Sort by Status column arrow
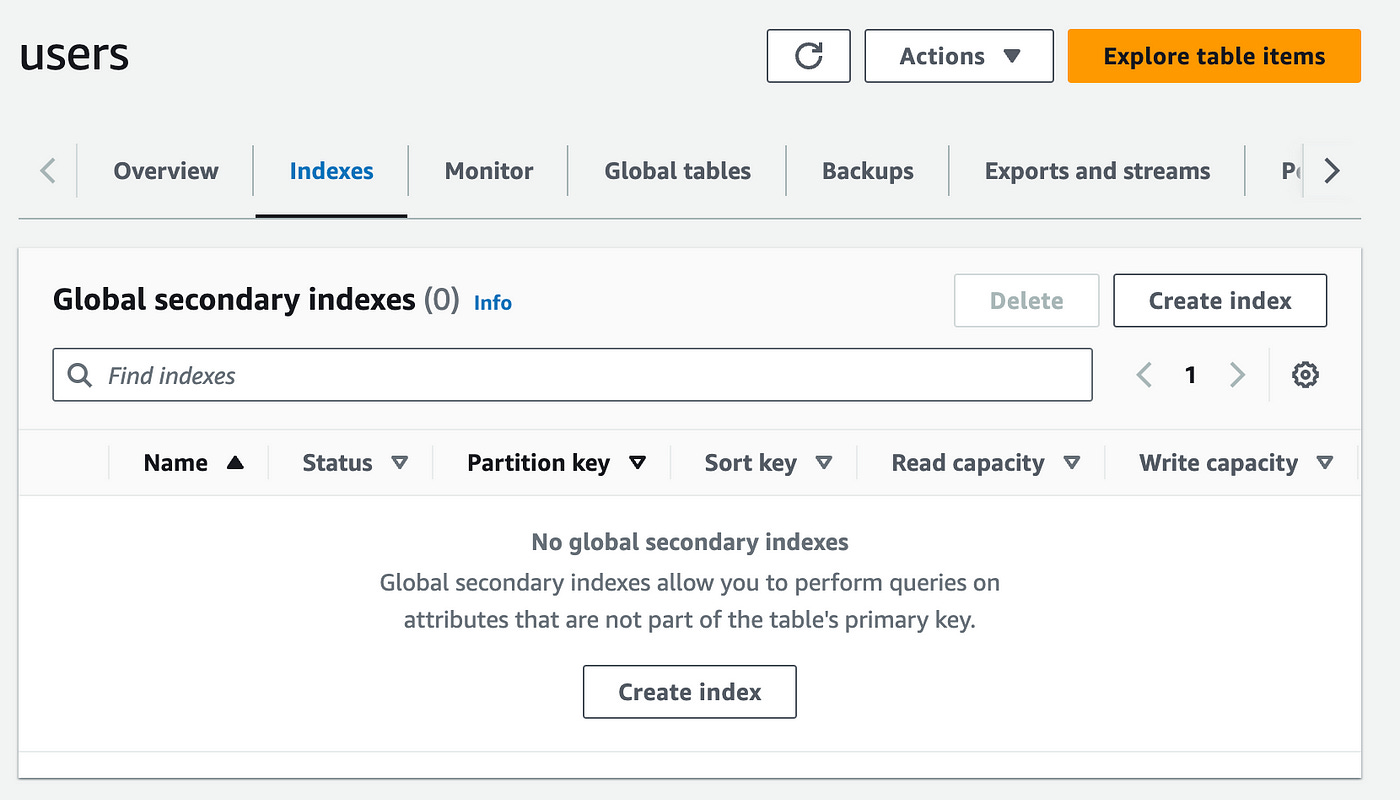 coord(399,463)
